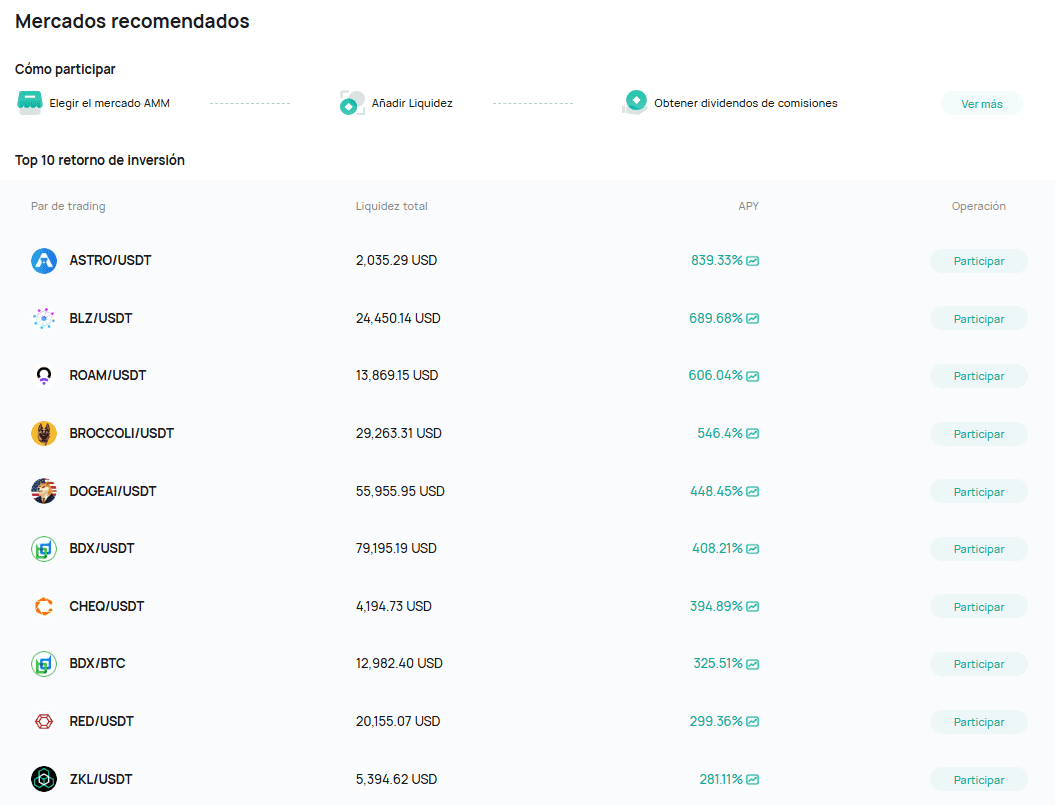The image size is (1055, 805).
Task: Participate in the ZKL/USDT market
Action: point(979,779)
